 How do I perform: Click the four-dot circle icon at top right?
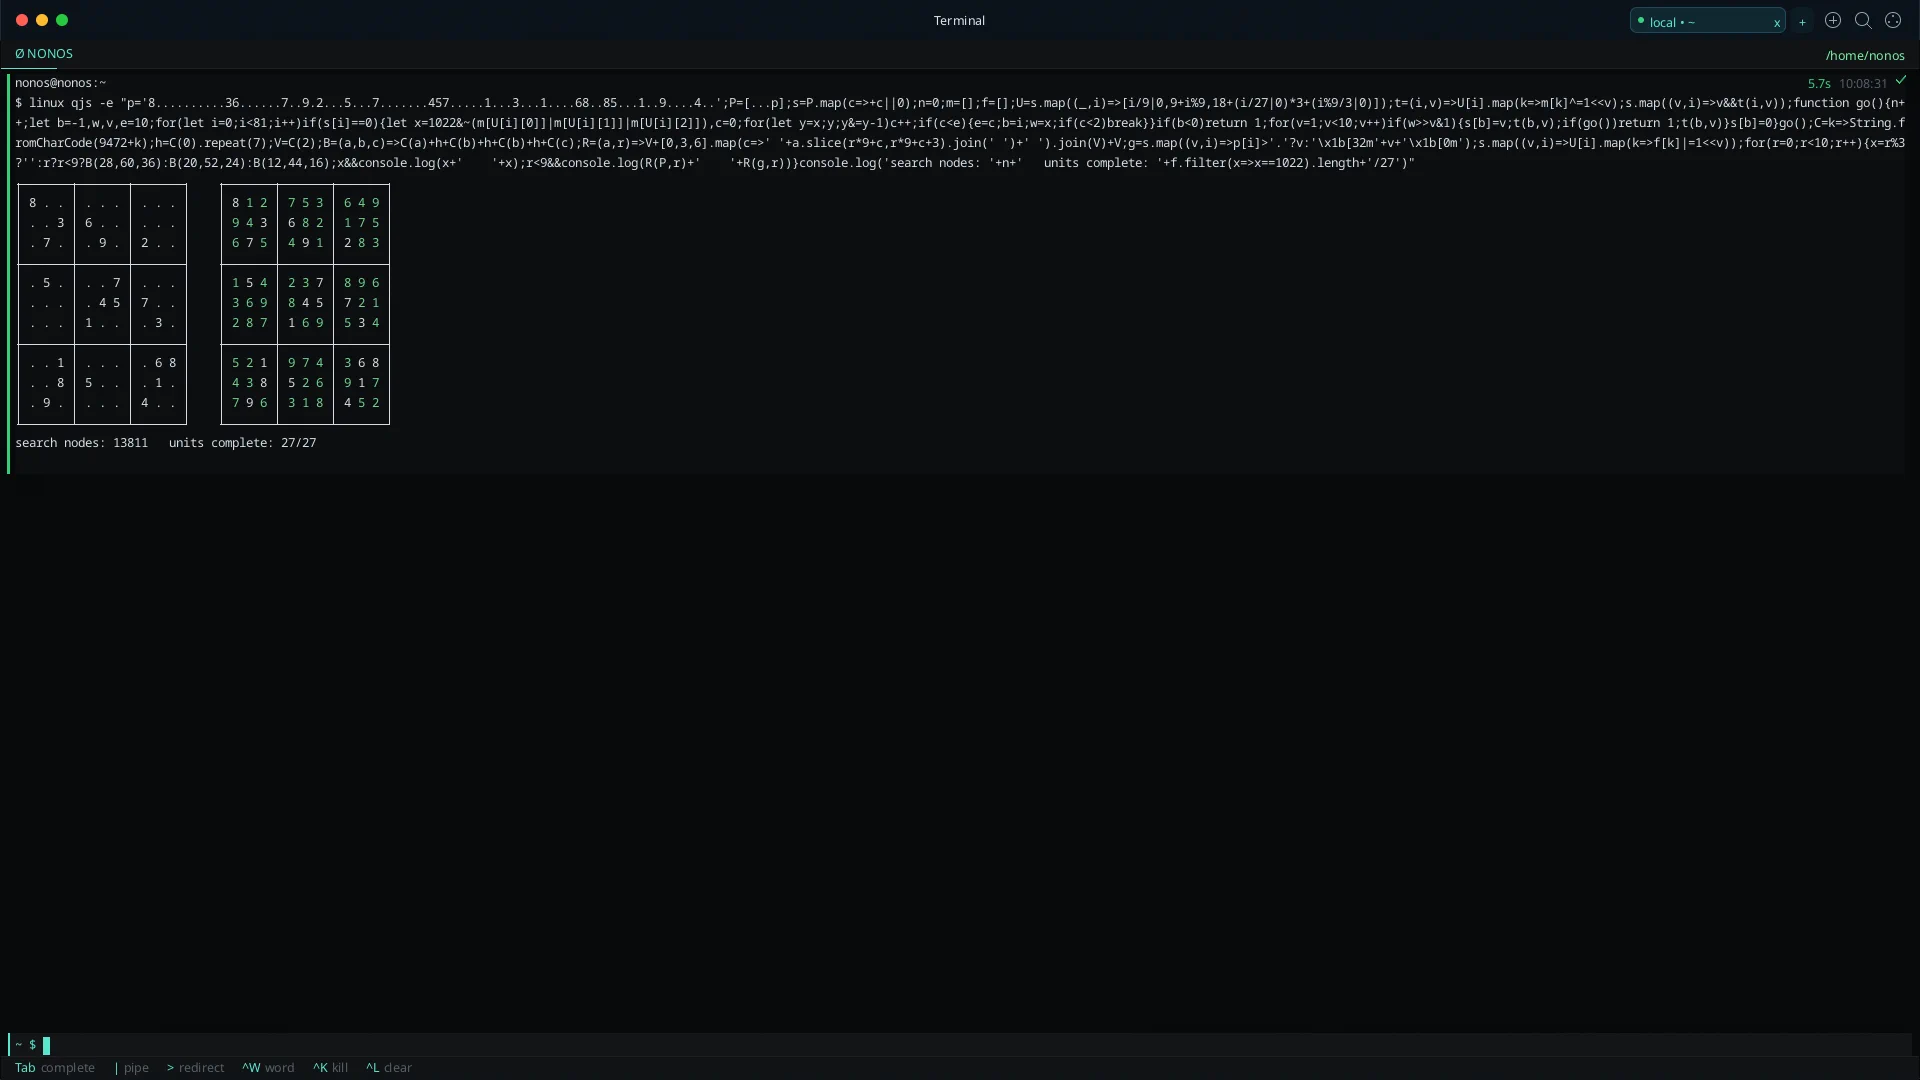pyautogui.click(x=1892, y=21)
